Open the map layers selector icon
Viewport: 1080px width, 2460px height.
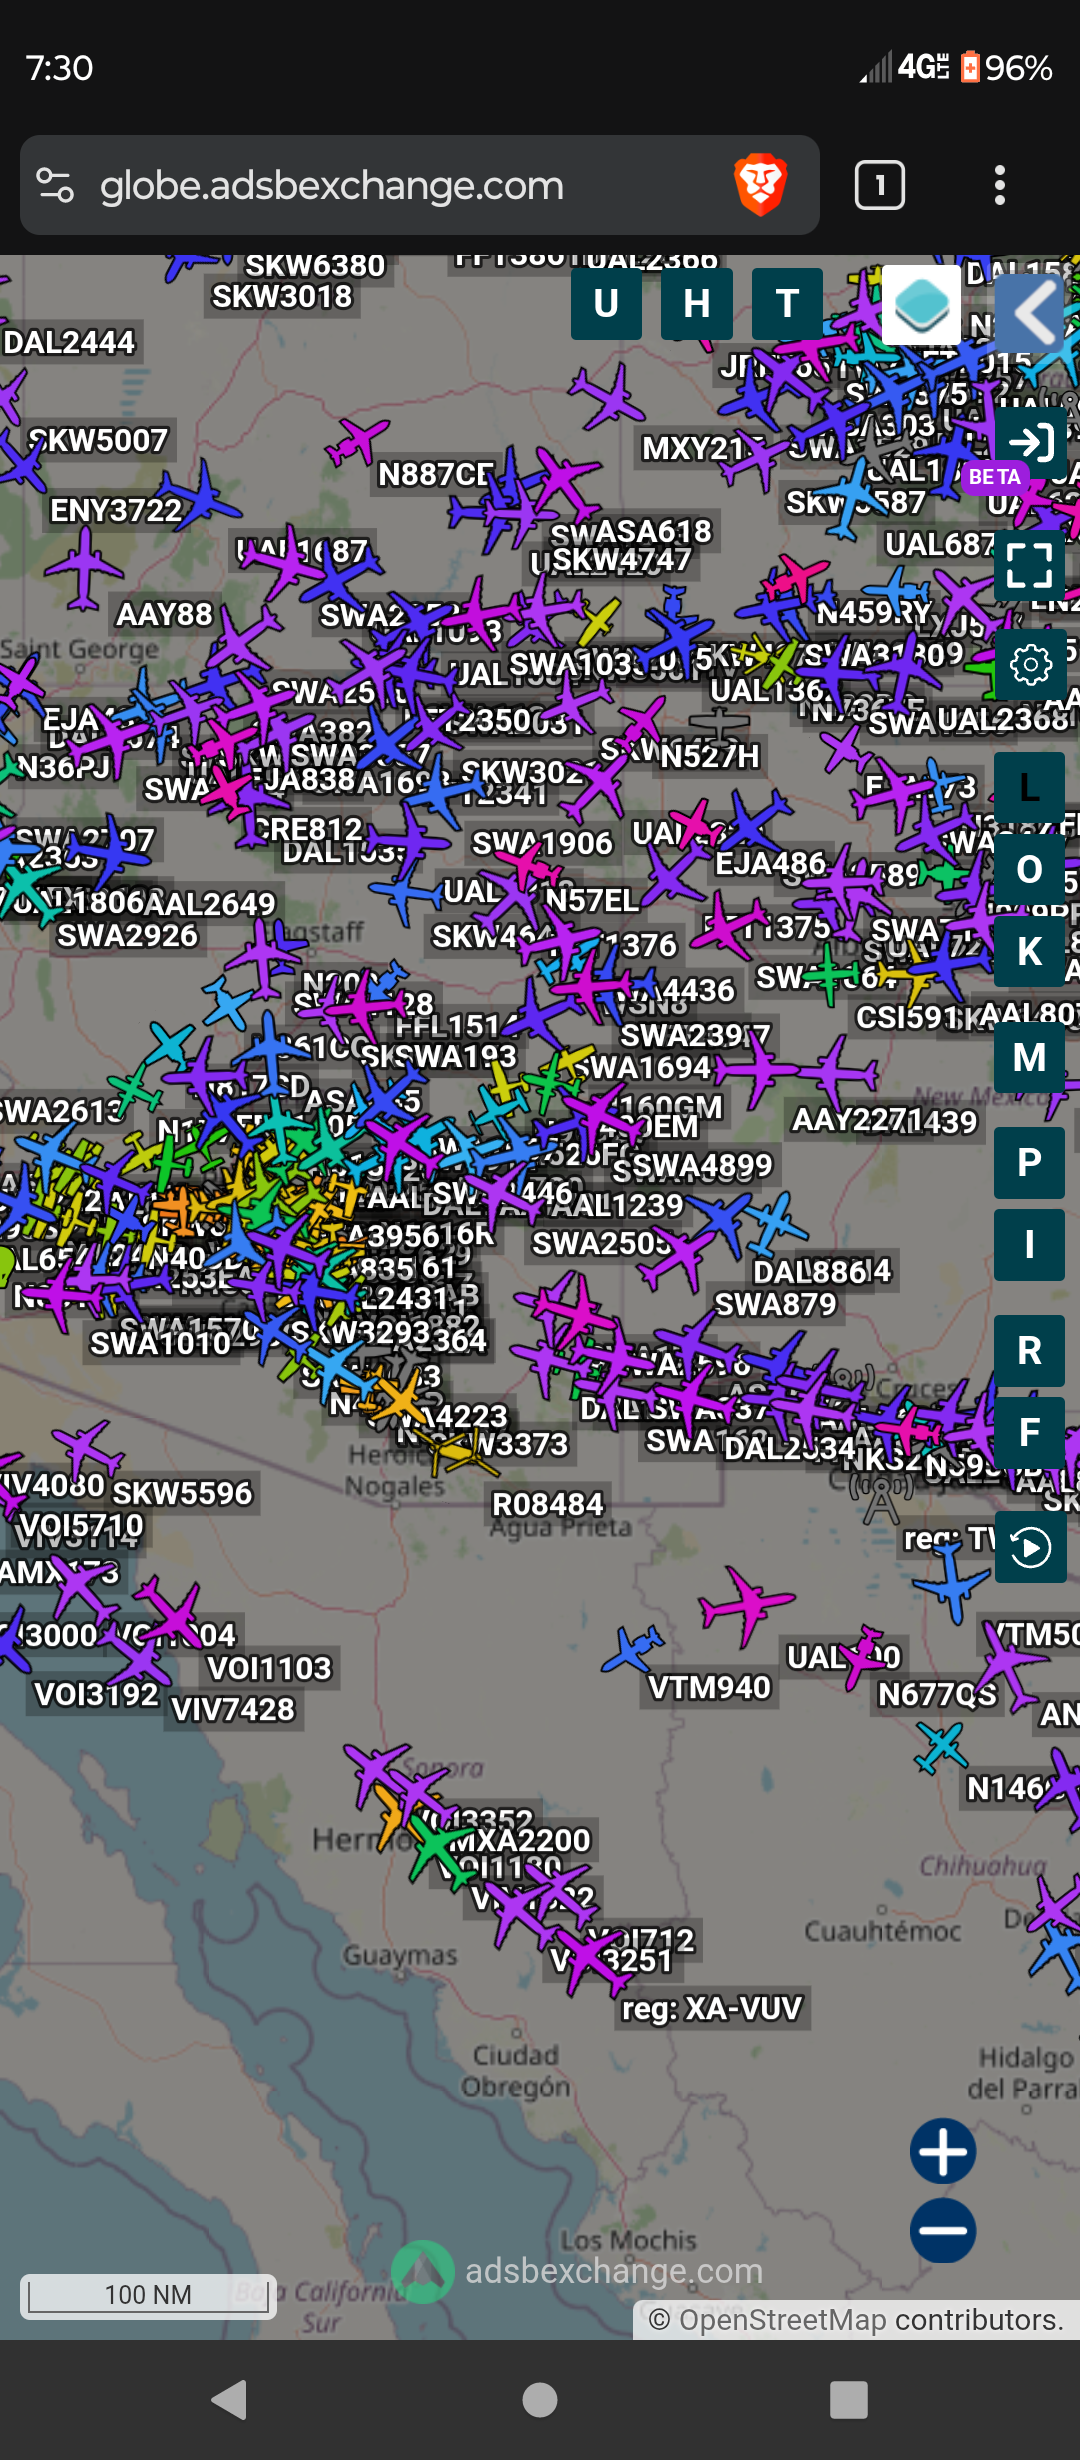(x=921, y=305)
